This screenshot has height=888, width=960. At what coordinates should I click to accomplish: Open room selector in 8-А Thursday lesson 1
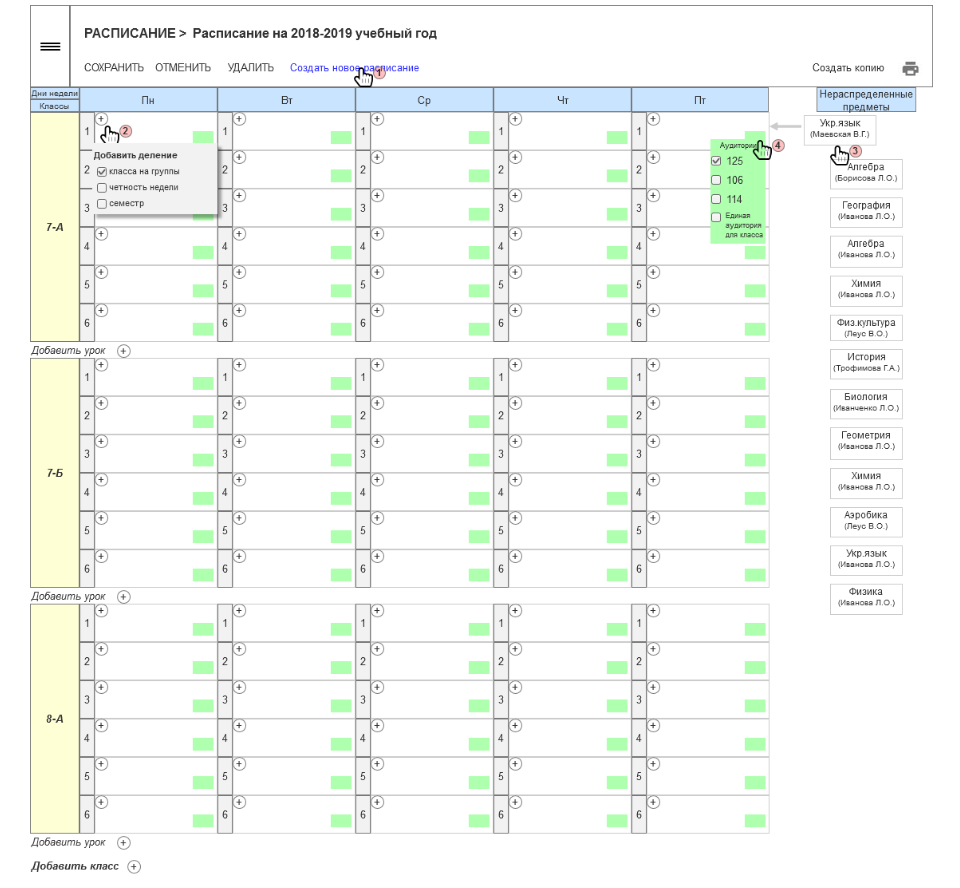617,629
